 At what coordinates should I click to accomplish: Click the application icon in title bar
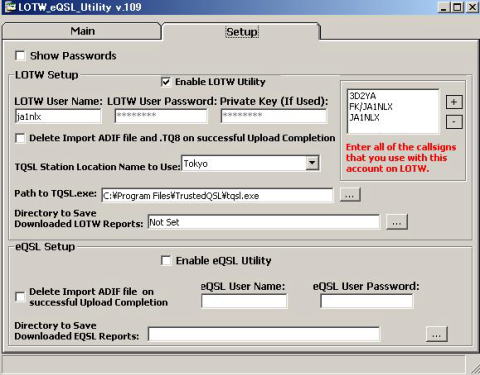pyautogui.click(x=10, y=7)
